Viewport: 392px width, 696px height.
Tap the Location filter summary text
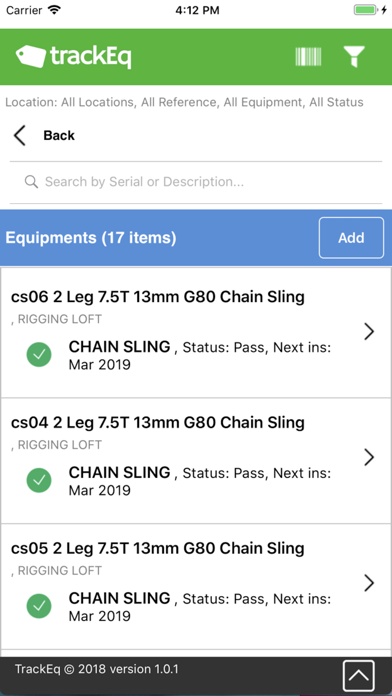click(184, 103)
